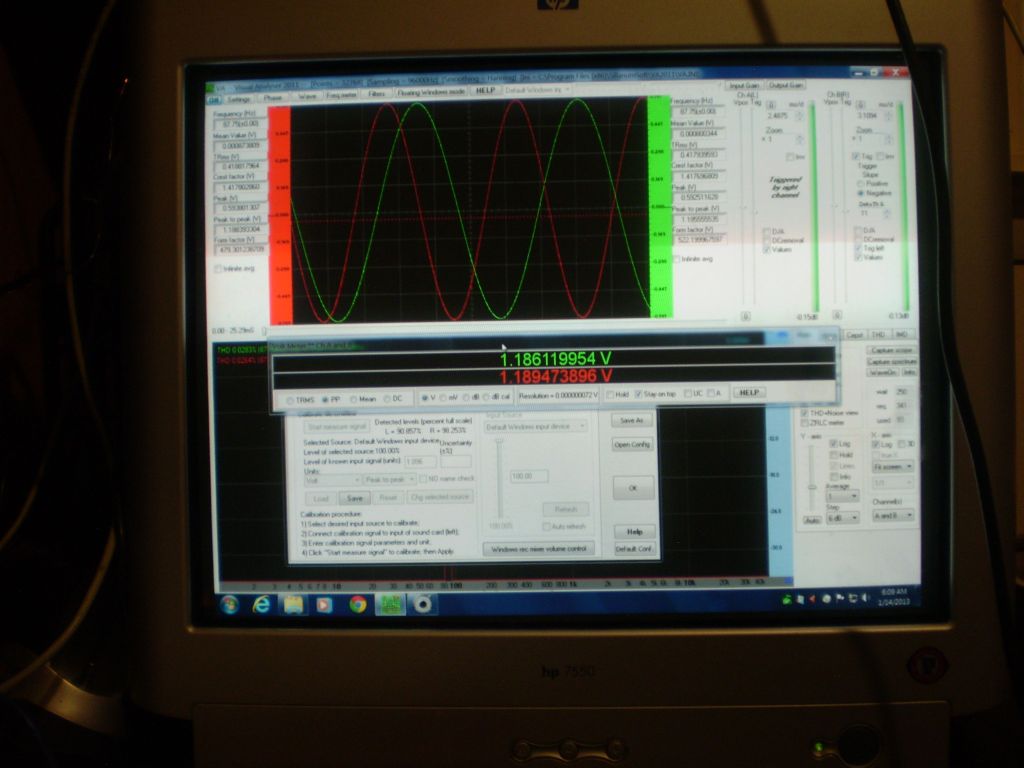Image resolution: width=1024 pixels, height=768 pixels.
Task: Click the Save button in calibration
Action: (355, 498)
